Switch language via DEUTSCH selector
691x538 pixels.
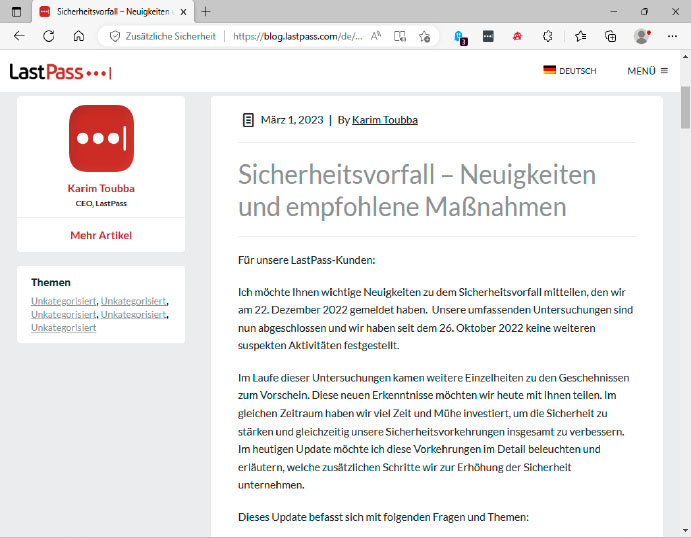569,70
